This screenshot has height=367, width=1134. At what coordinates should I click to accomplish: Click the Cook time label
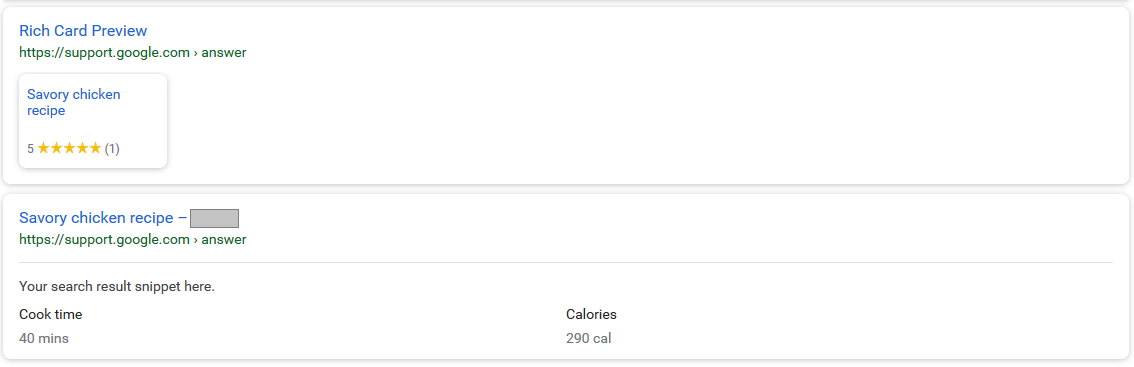click(51, 315)
